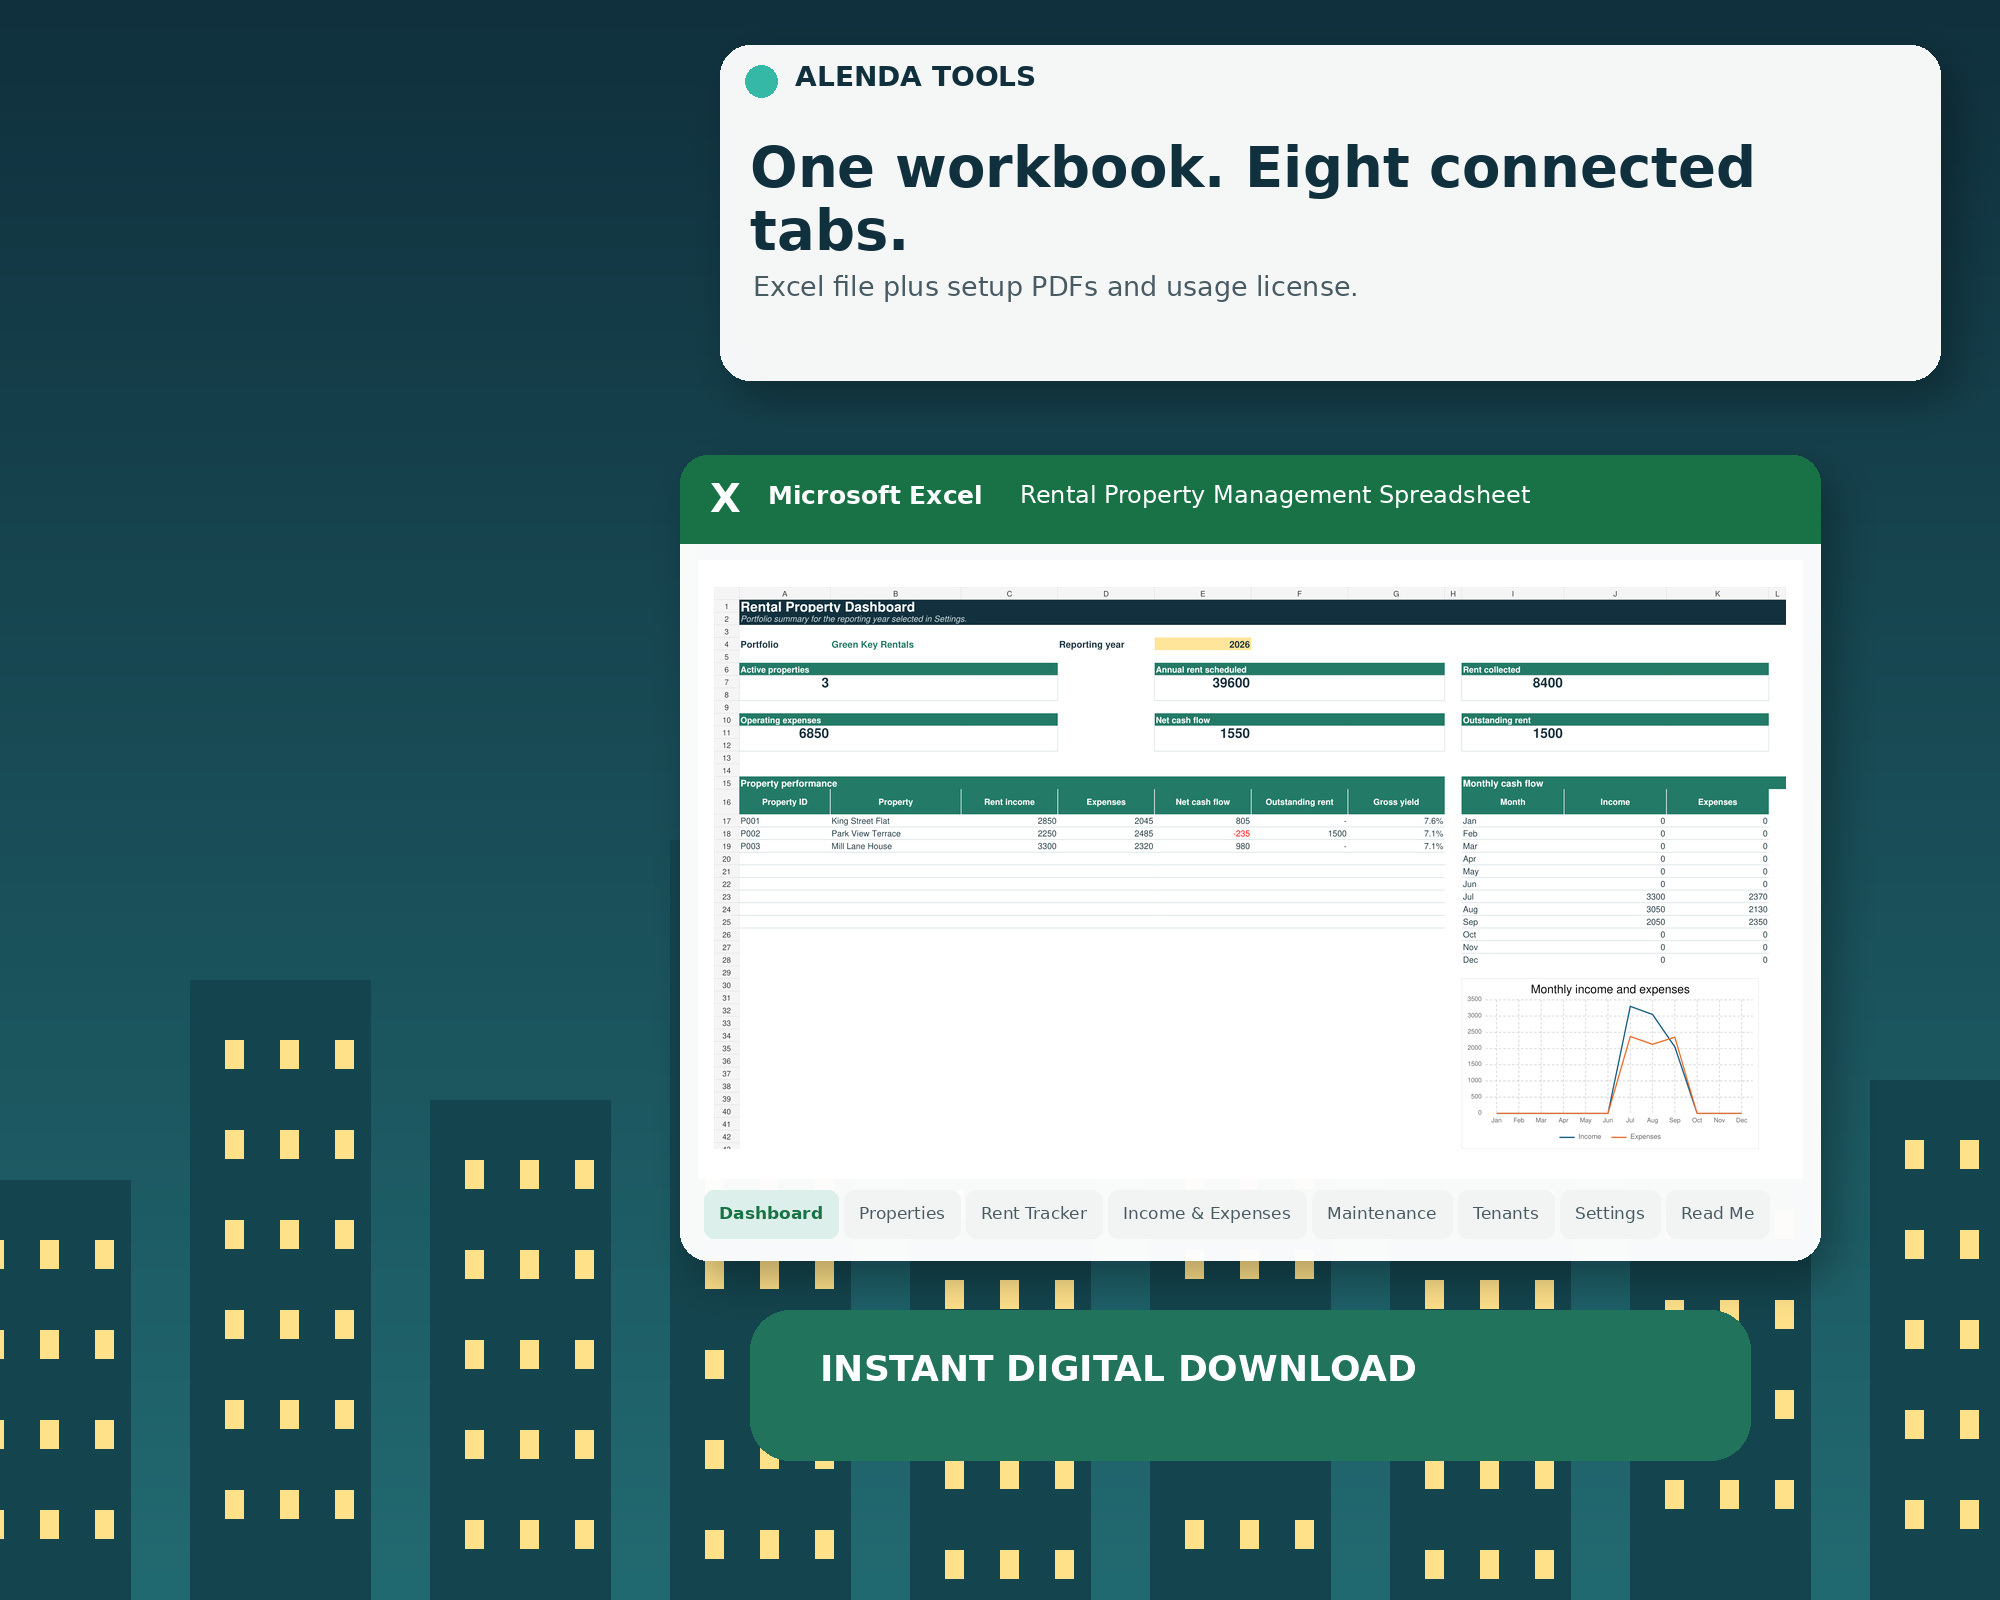Click the Gross yield column header
The image size is (2000, 1600).
pos(1396,802)
